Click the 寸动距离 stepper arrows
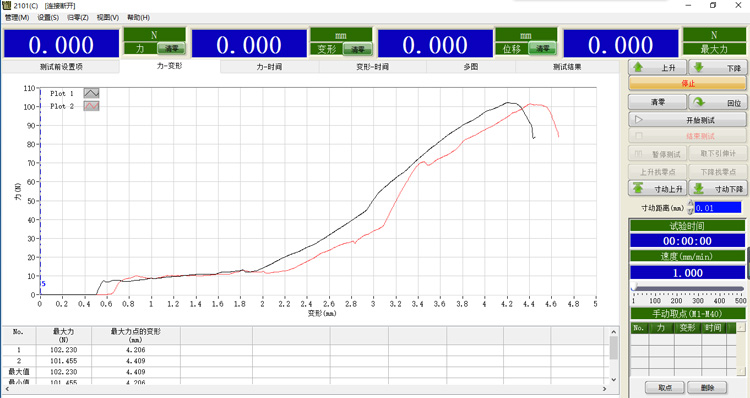The width and height of the screenshot is (750, 398). click(x=690, y=208)
